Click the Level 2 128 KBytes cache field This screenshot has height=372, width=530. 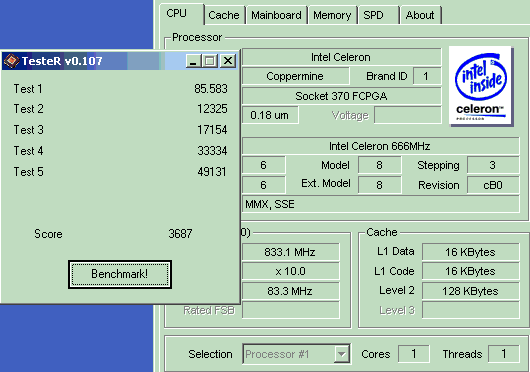[x=471, y=291]
